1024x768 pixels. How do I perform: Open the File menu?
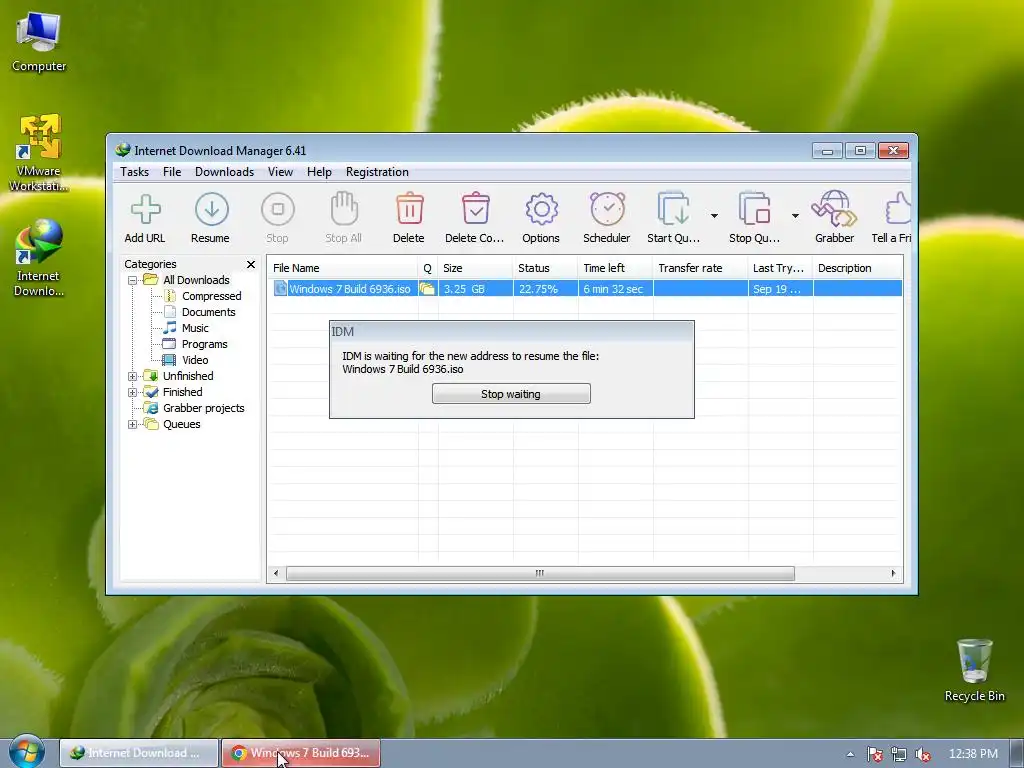[x=172, y=172]
